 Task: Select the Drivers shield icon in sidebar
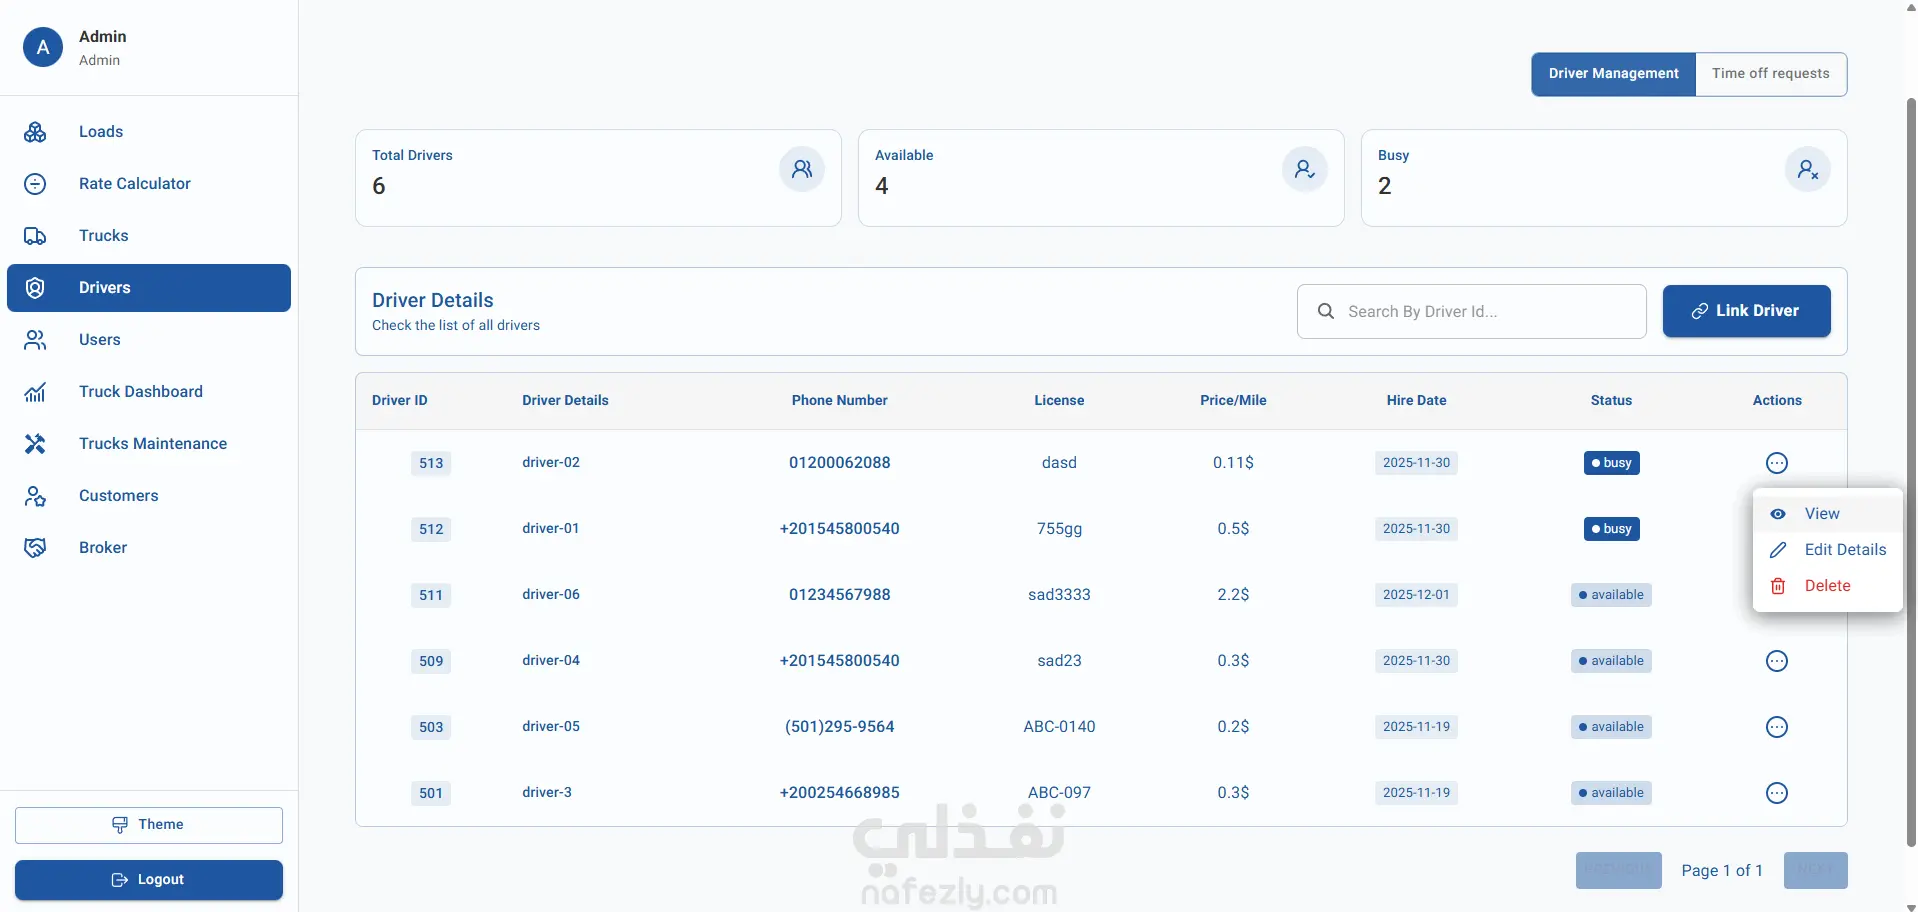pyautogui.click(x=35, y=288)
